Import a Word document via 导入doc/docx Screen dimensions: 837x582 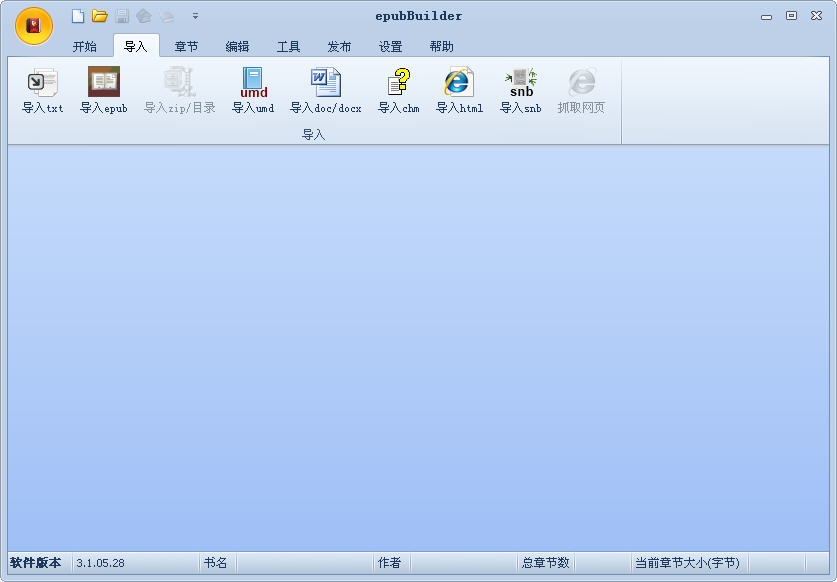click(325, 90)
